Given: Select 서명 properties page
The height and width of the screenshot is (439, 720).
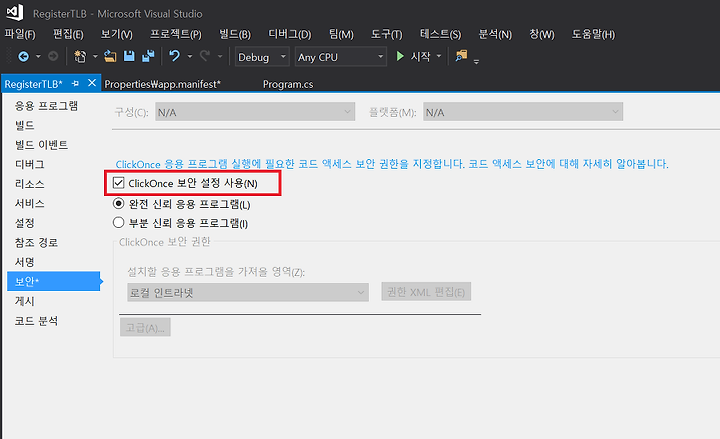Looking at the screenshot, I should (x=24, y=262).
